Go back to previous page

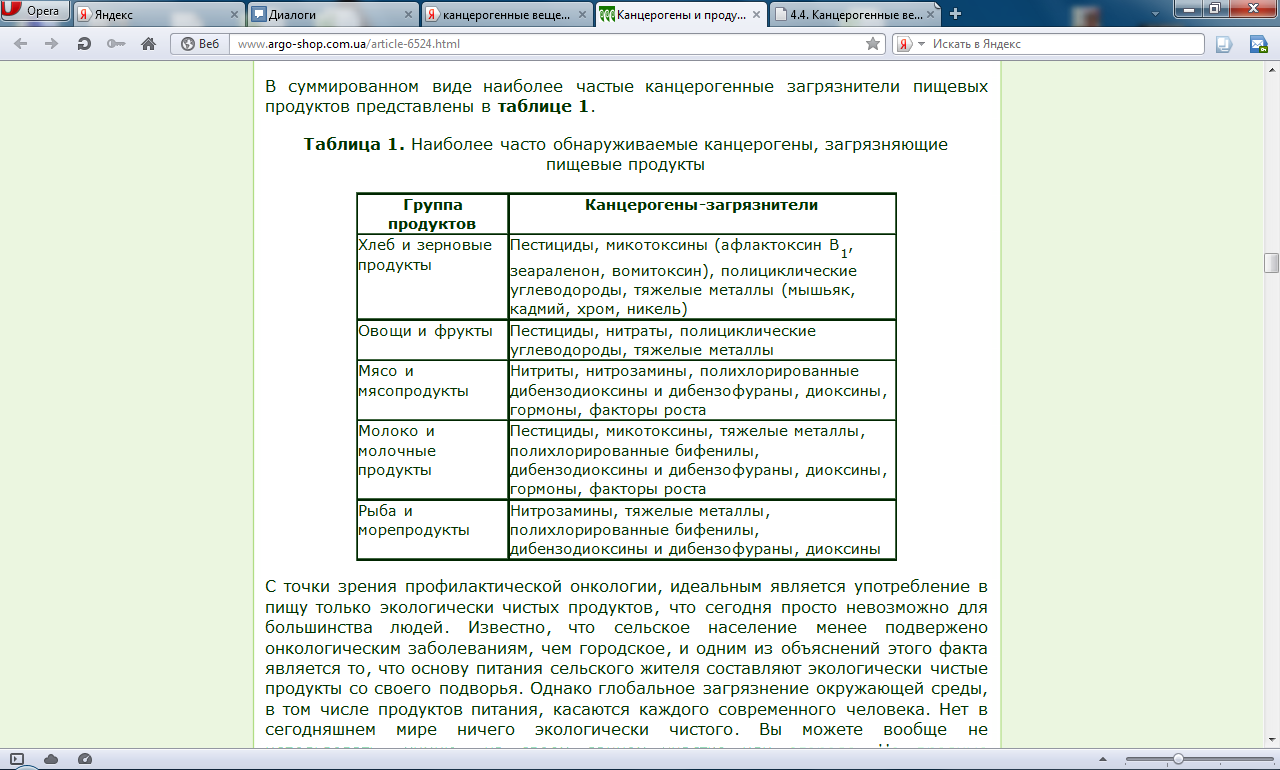pos(22,44)
